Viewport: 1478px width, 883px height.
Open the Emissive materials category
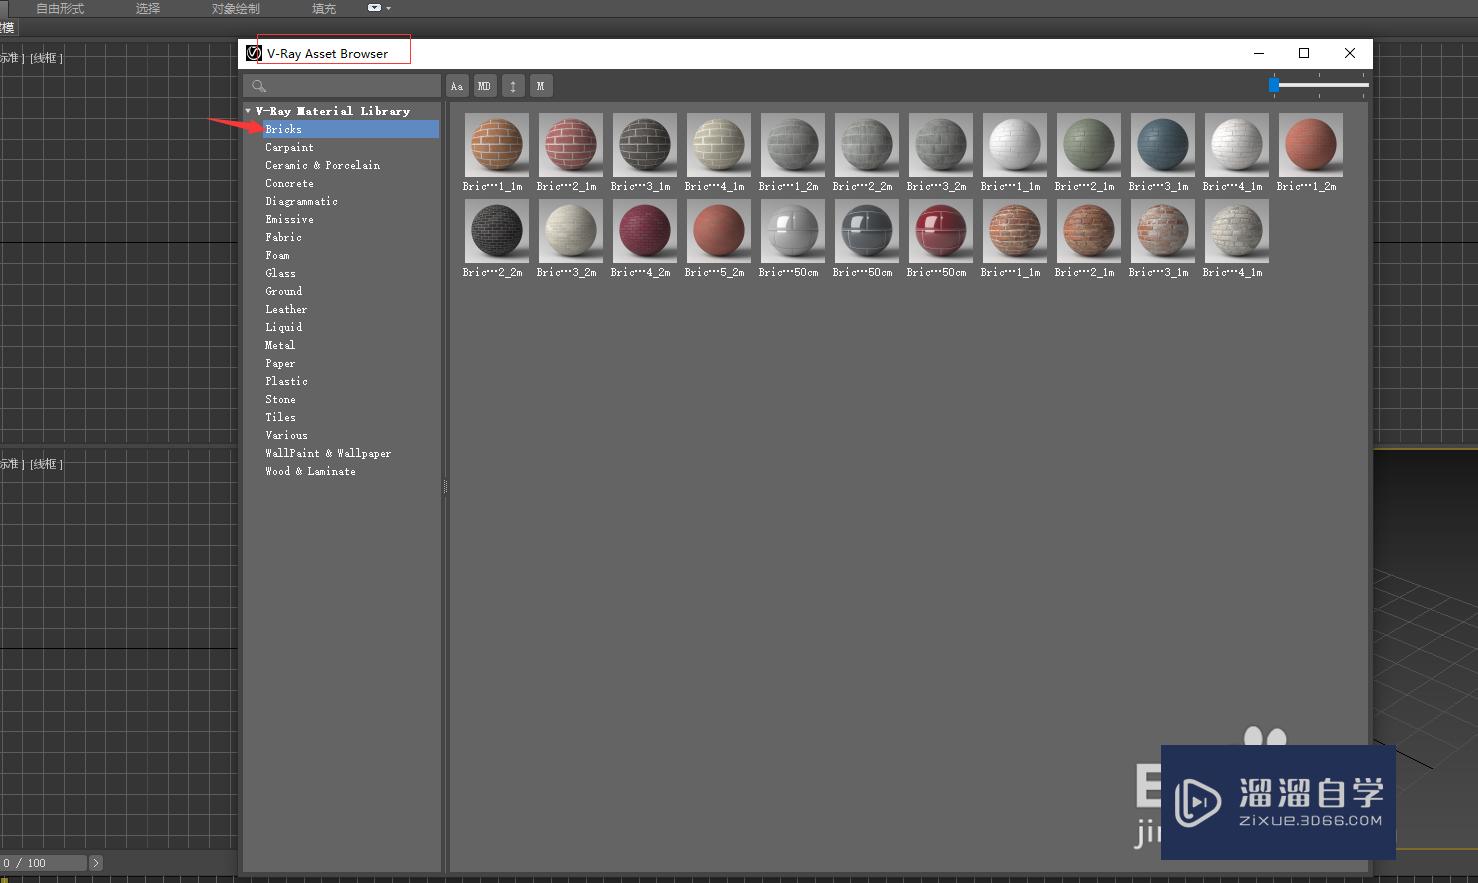[x=289, y=219]
